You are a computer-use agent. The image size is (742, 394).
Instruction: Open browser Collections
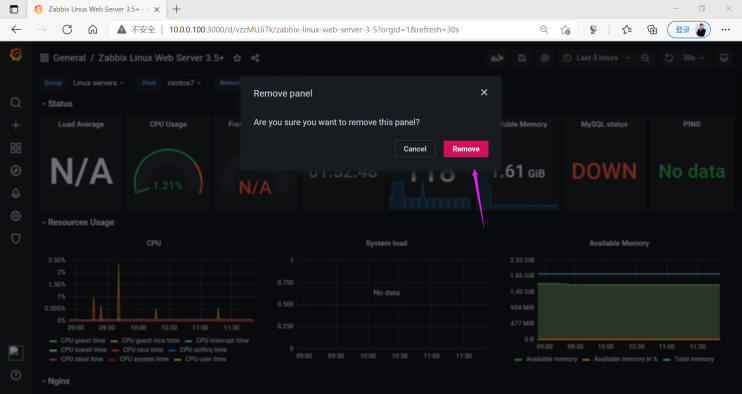click(x=652, y=30)
